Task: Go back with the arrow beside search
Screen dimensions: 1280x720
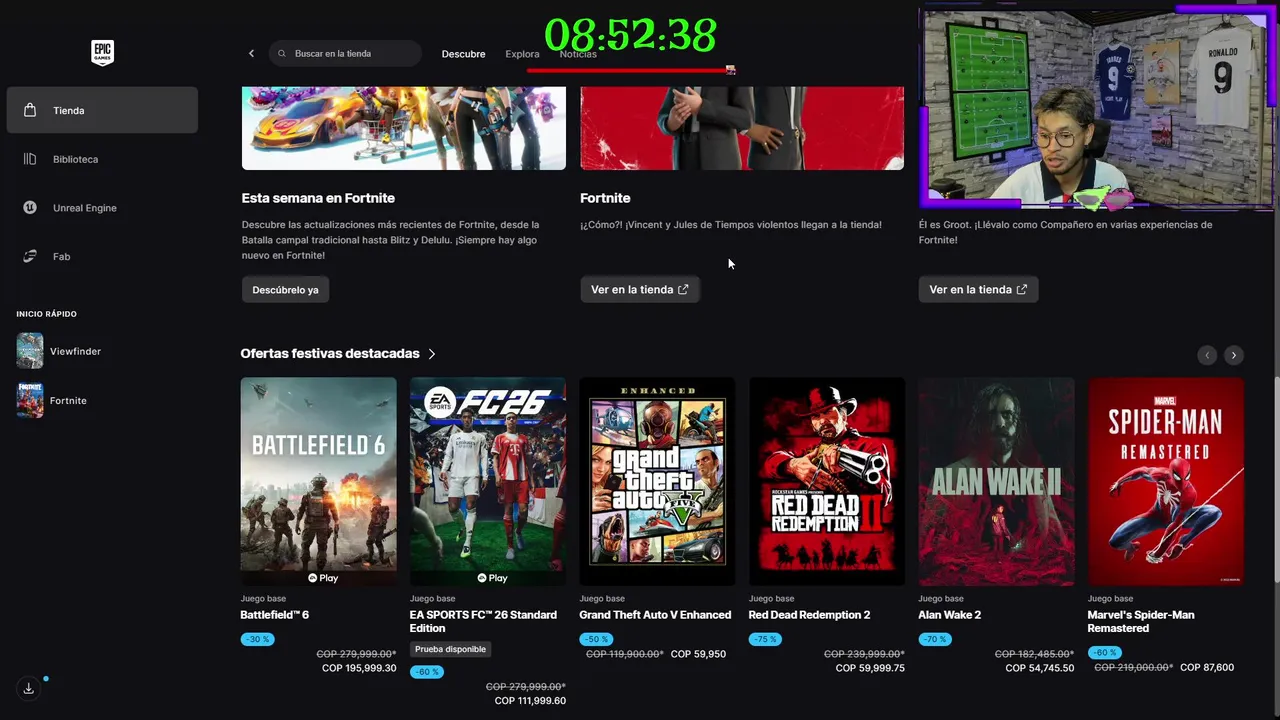Action: (x=251, y=53)
